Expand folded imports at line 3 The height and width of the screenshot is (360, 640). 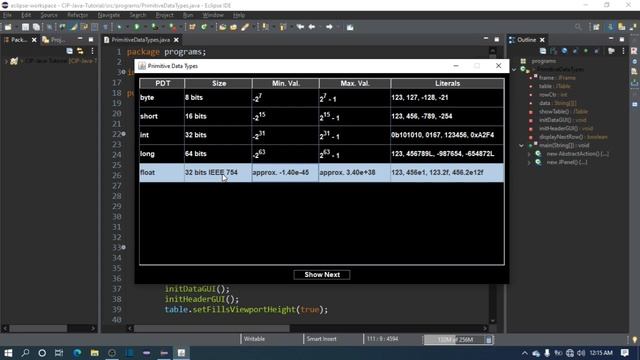click(124, 72)
